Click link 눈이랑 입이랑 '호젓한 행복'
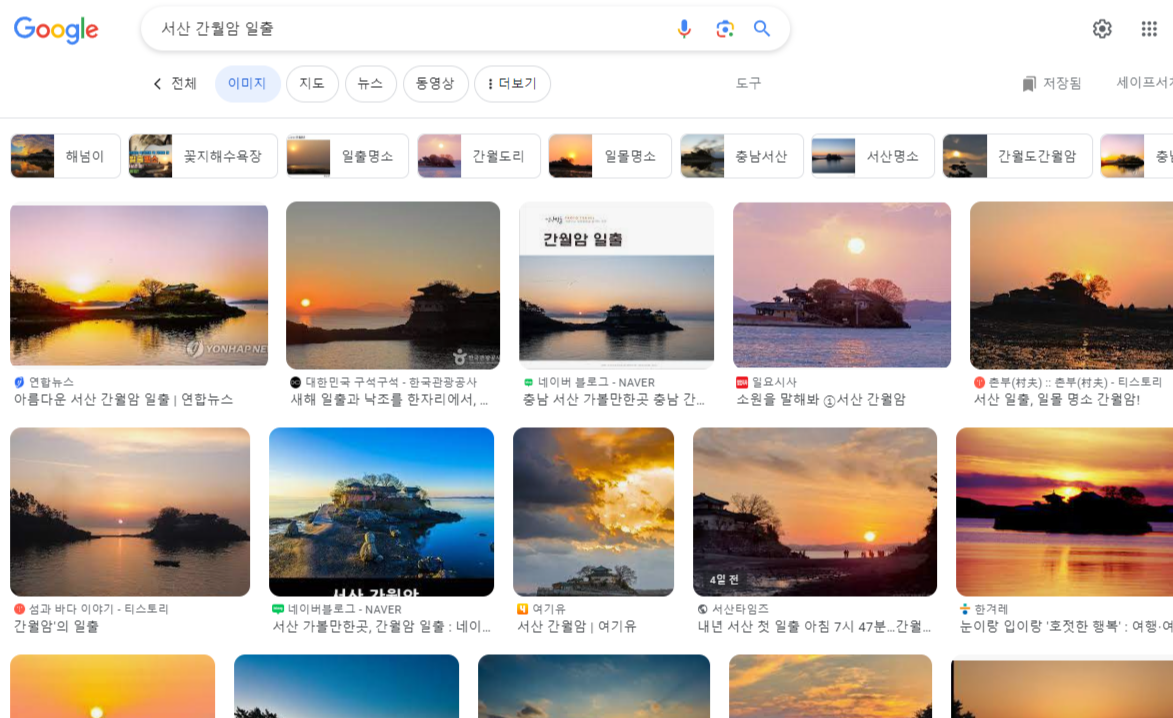Image resolution: width=1173 pixels, height=718 pixels. point(1066,626)
